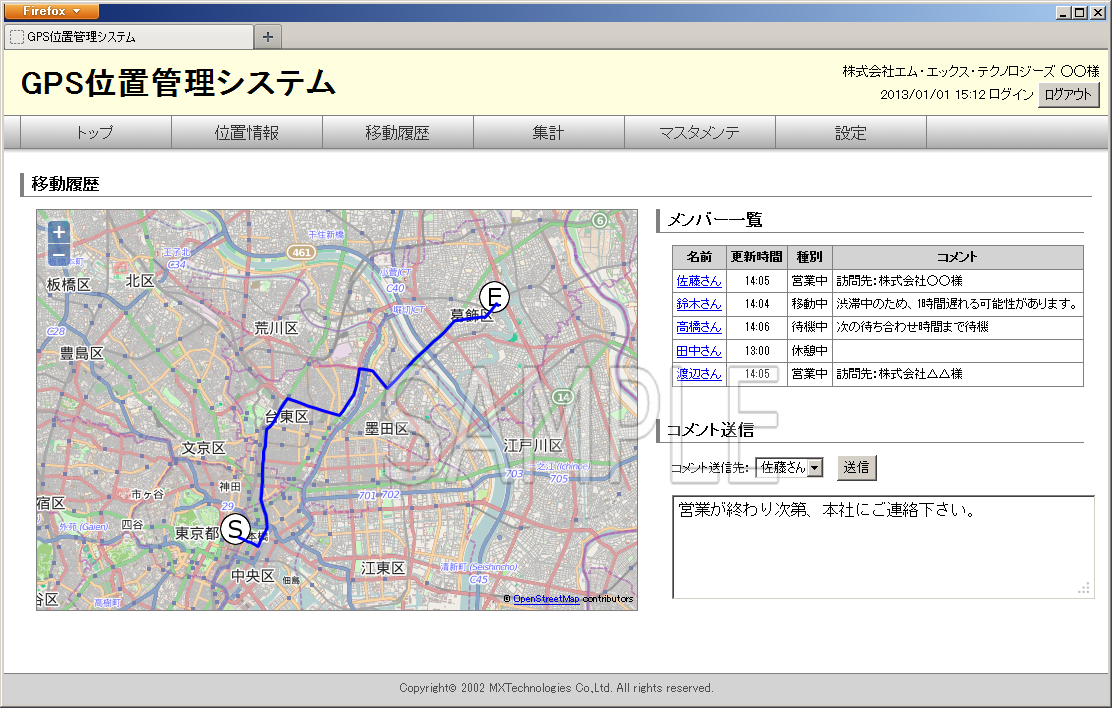Image resolution: width=1112 pixels, height=708 pixels.
Task: Select the 移動履歴 menu item
Action: click(397, 133)
